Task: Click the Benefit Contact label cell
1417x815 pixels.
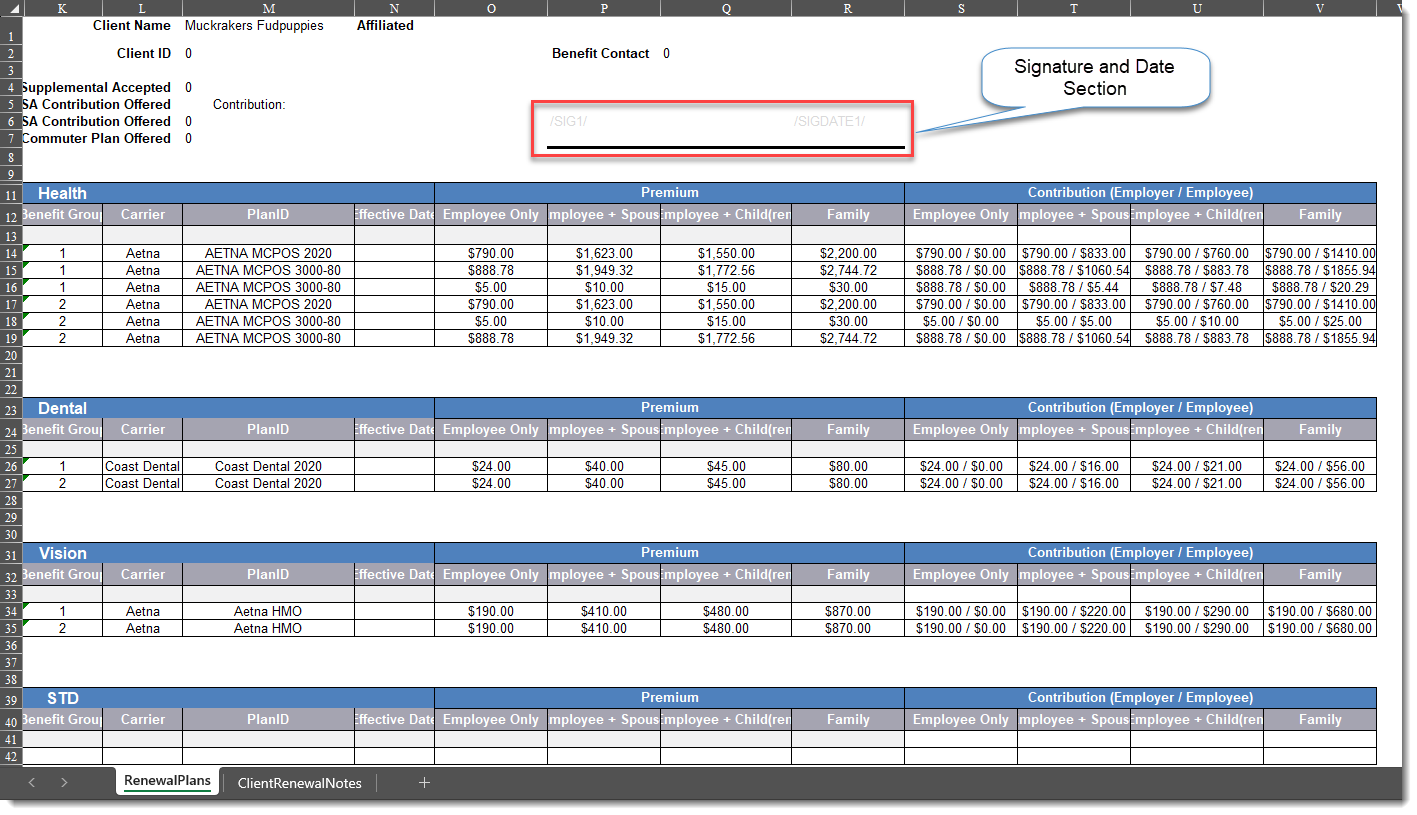Action: coord(600,54)
